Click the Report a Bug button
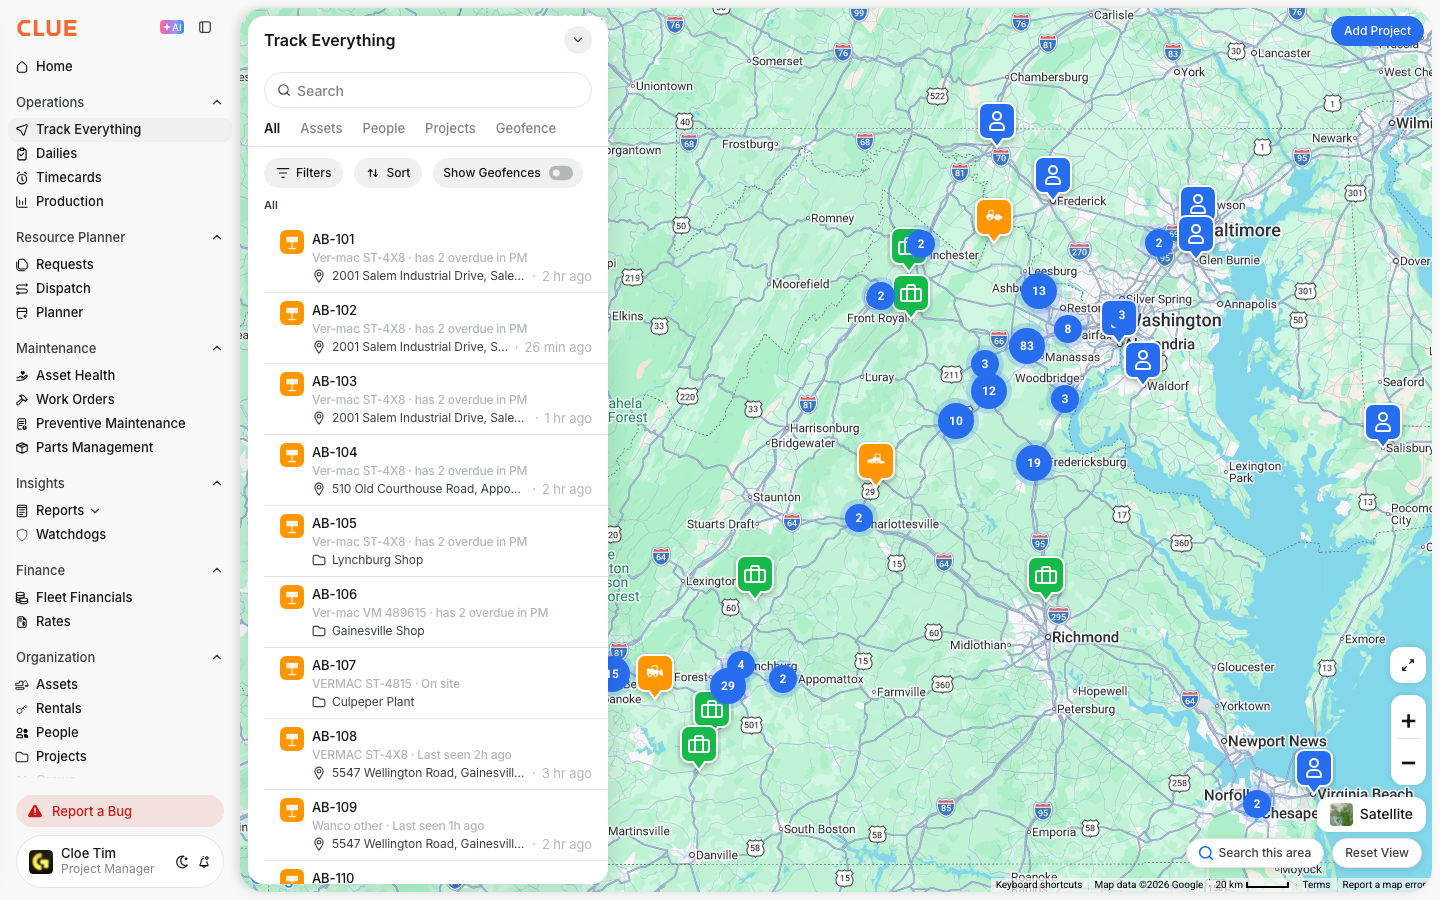 (120, 811)
